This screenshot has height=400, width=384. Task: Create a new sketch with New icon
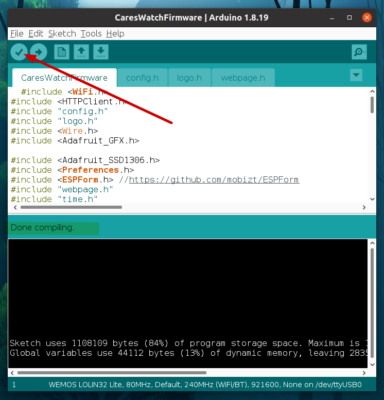click(62, 52)
